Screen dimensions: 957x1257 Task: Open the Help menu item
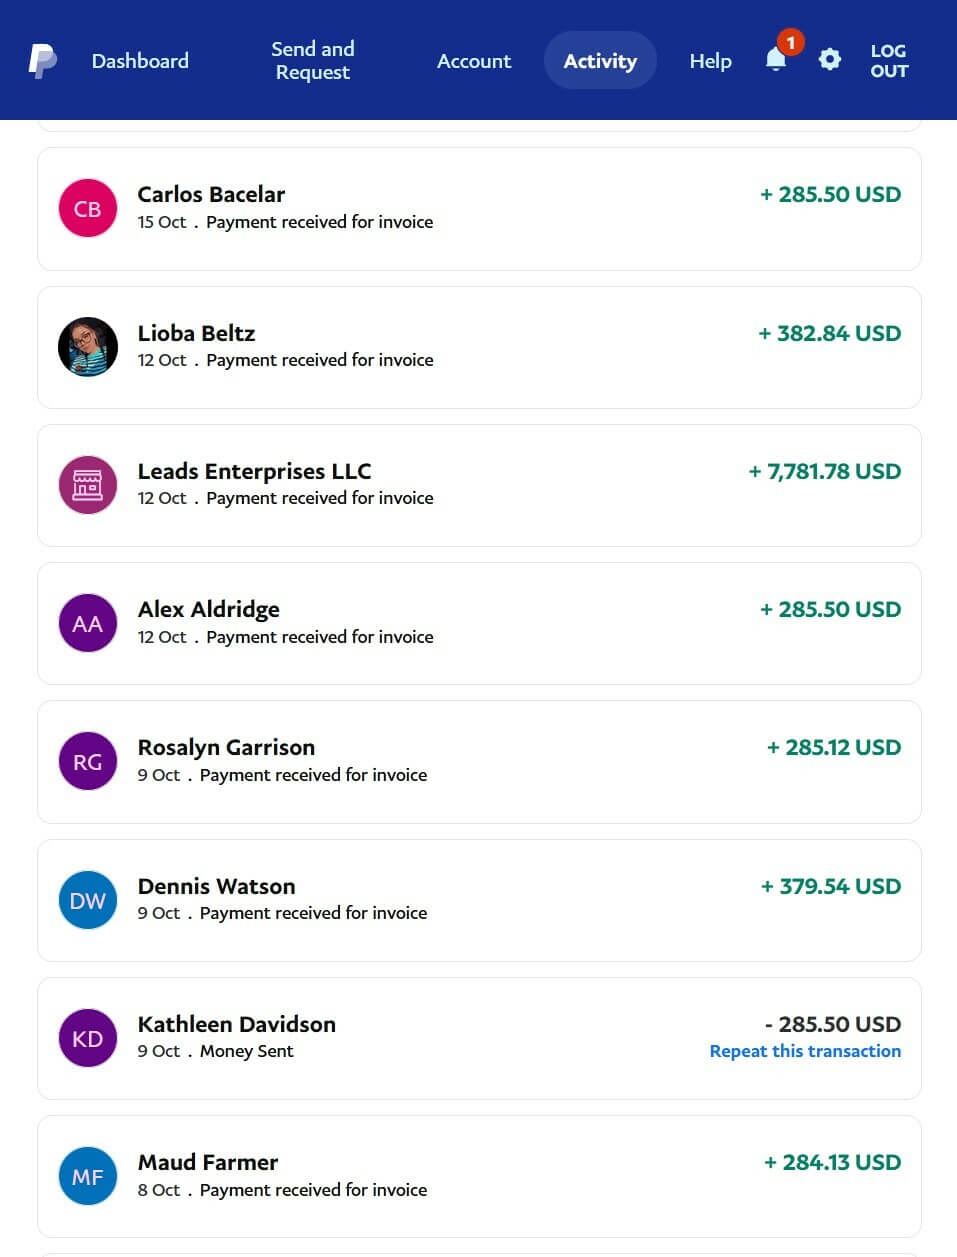click(x=710, y=61)
